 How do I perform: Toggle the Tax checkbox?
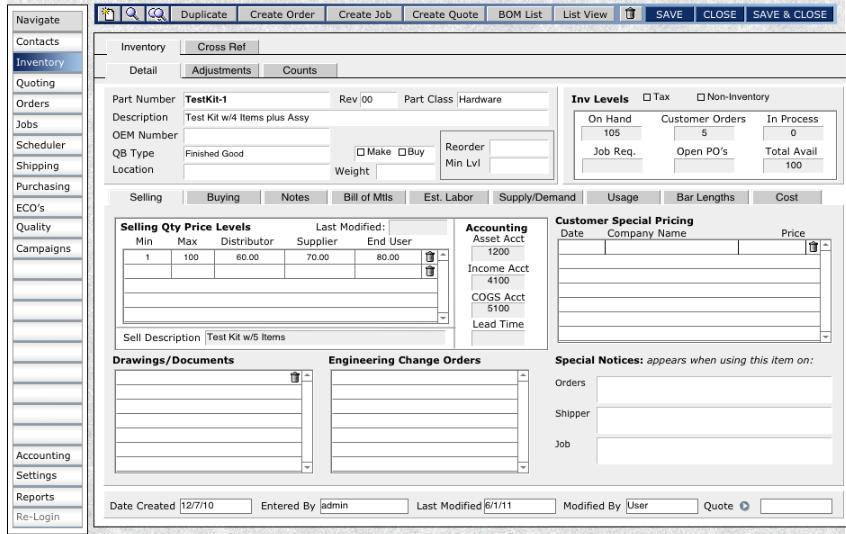pos(647,98)
